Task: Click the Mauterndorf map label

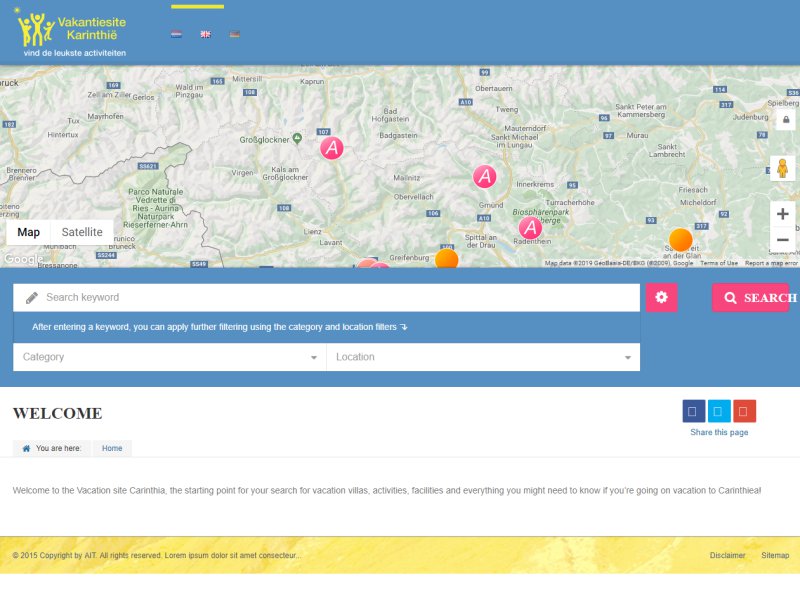Action: tap(525, 128)
